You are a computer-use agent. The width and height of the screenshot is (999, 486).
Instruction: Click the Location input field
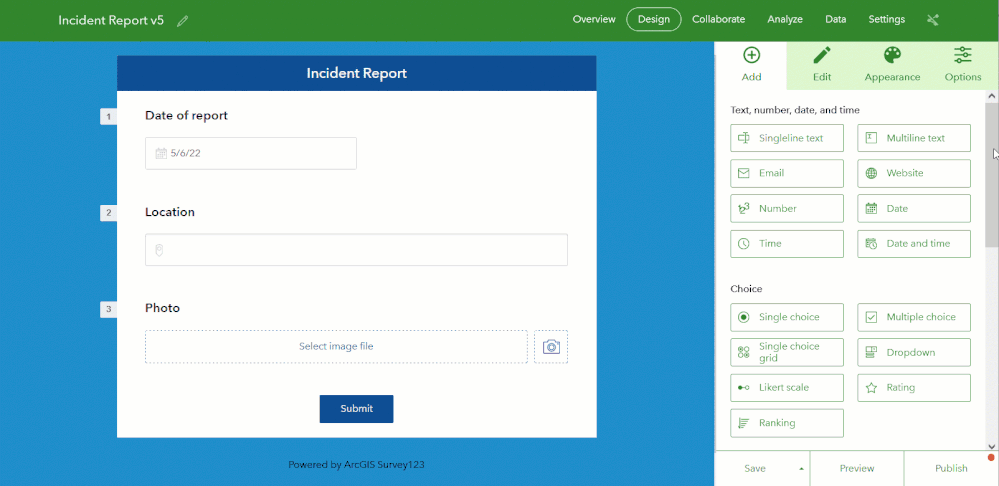tap(356, 250)
